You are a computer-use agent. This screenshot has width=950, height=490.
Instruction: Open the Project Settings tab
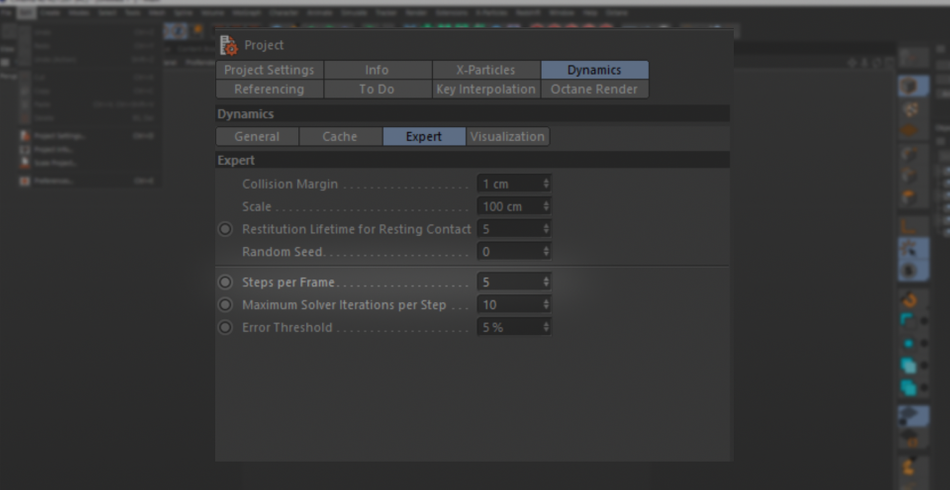point(269,70)
